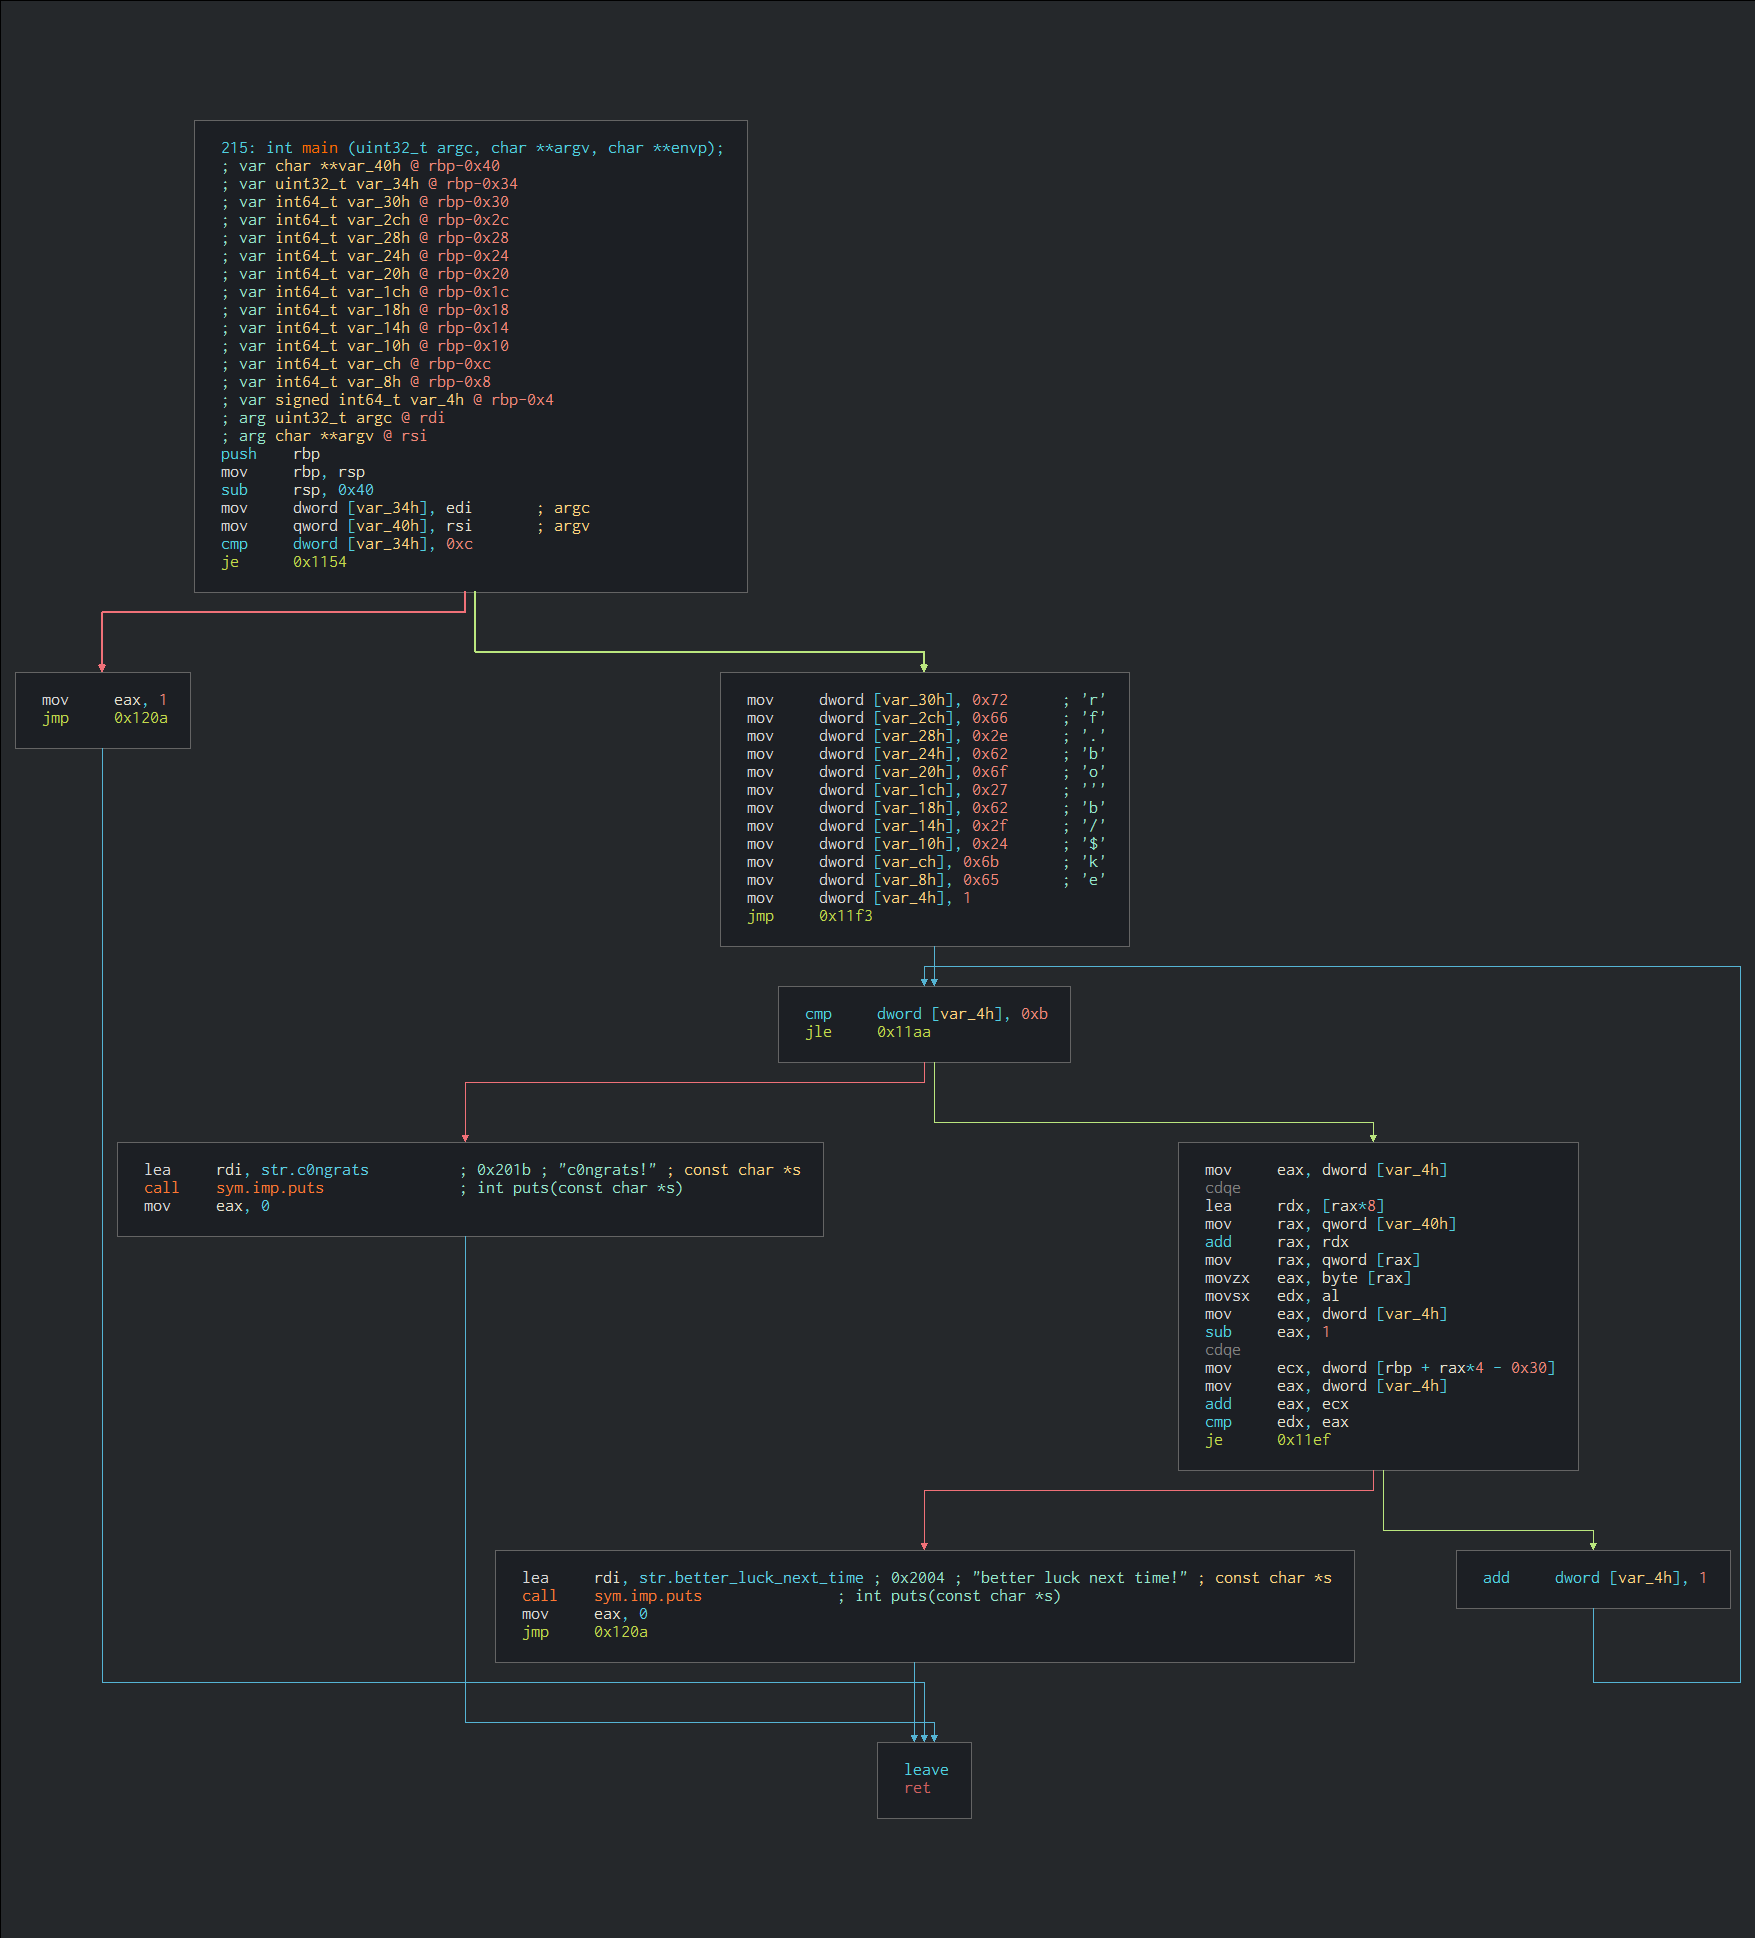
Task: Click the 'movsx edx, al' instruction
Action: 1272,1296
